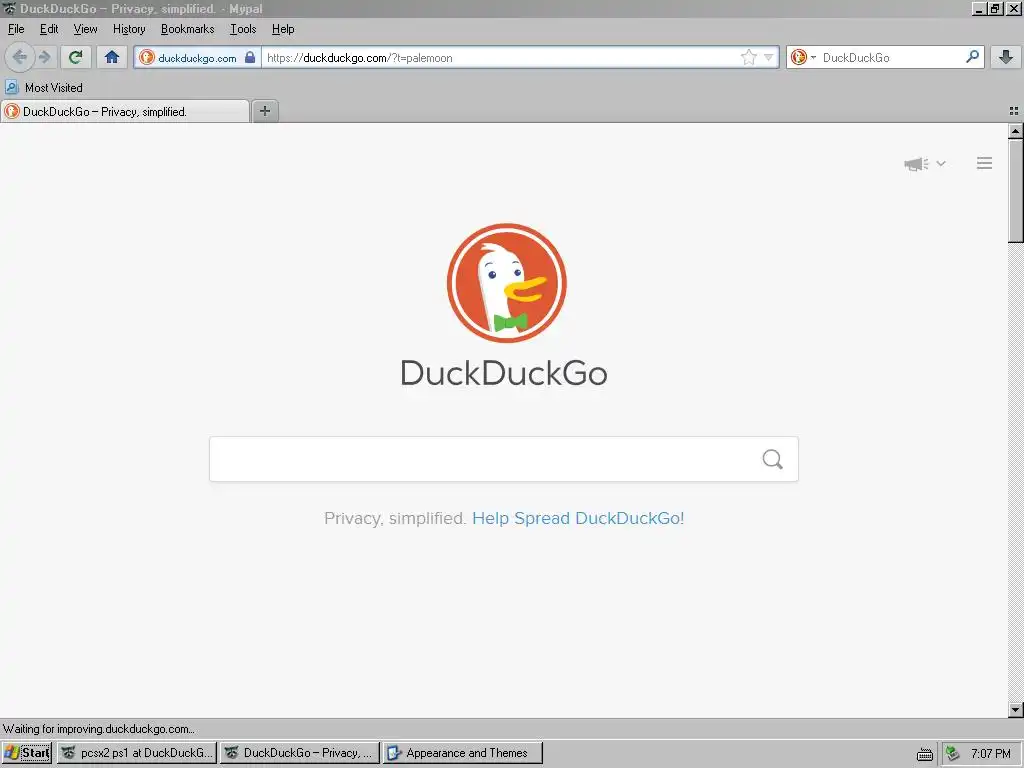Click the padlock security icon in address bar
Image resolution: width=1024 pixels, height=768 pixels.
[x=250, y=57]
